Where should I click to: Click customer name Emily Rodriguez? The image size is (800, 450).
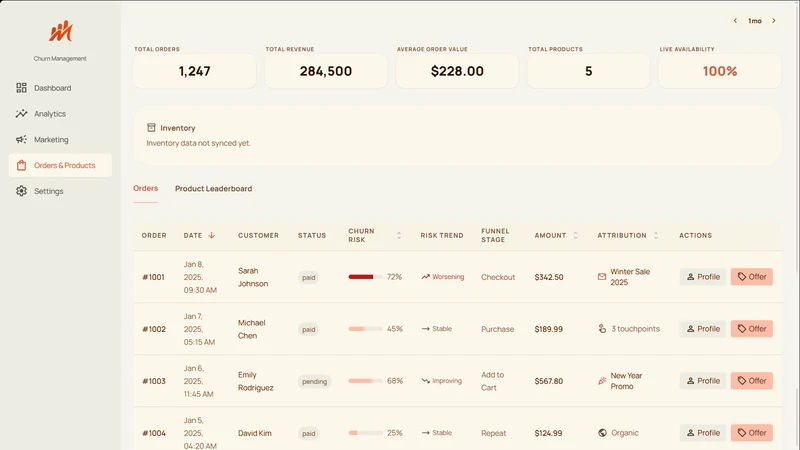256,381
